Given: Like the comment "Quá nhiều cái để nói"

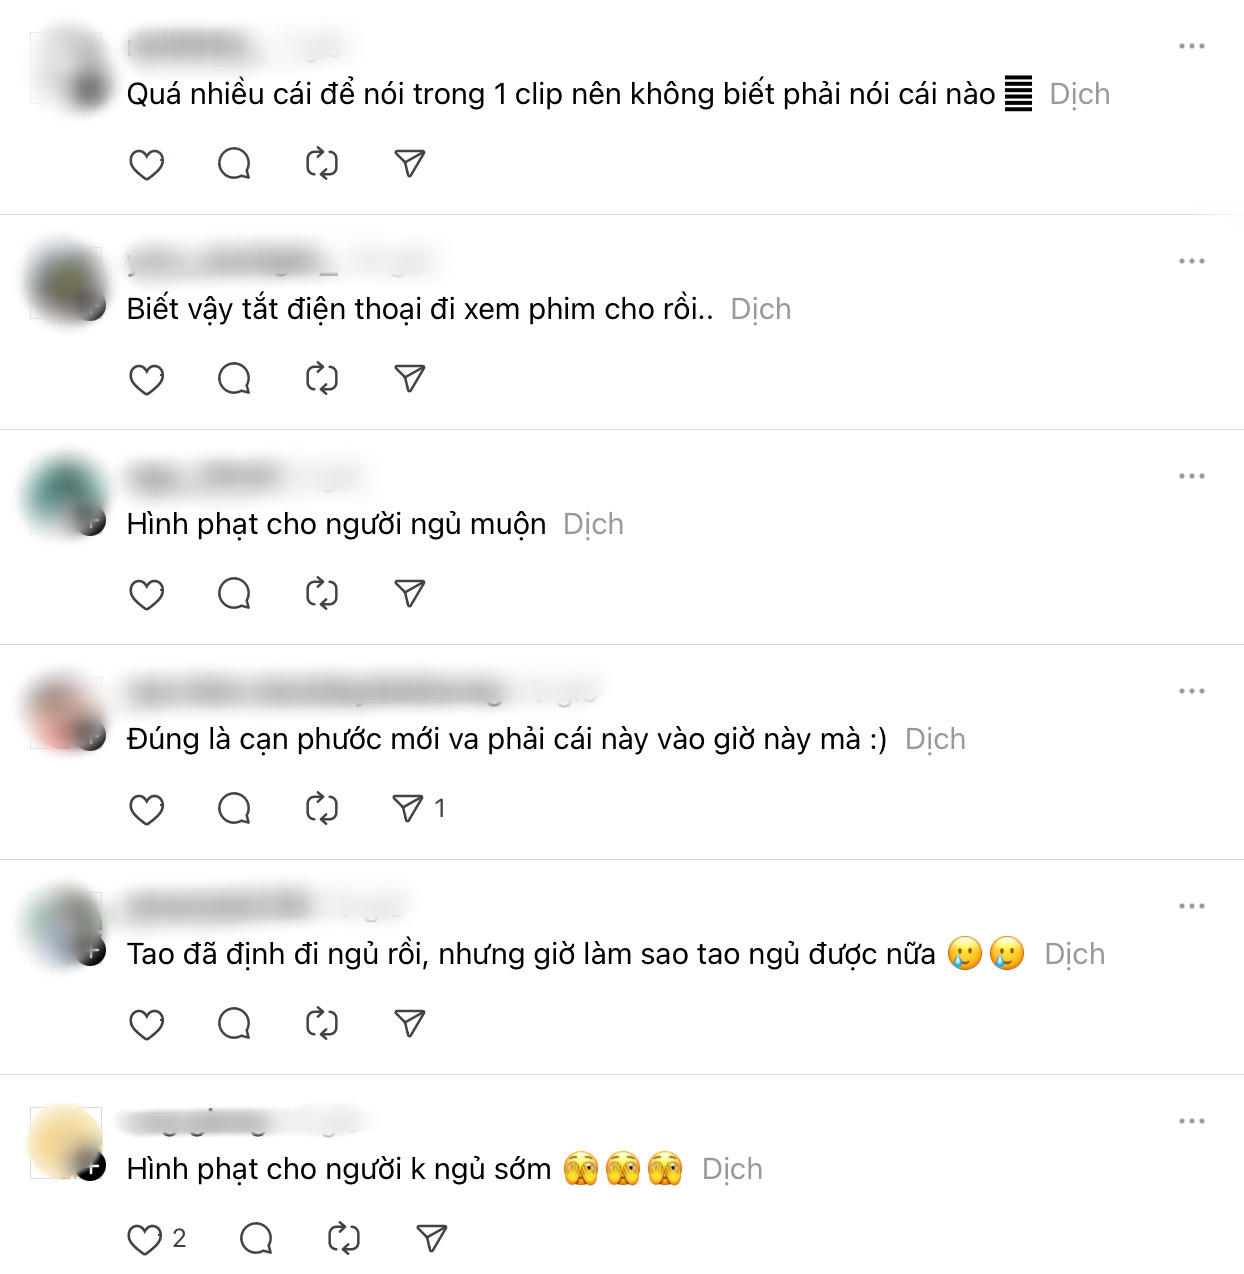Looking at the screenshot, I should 147,164.
